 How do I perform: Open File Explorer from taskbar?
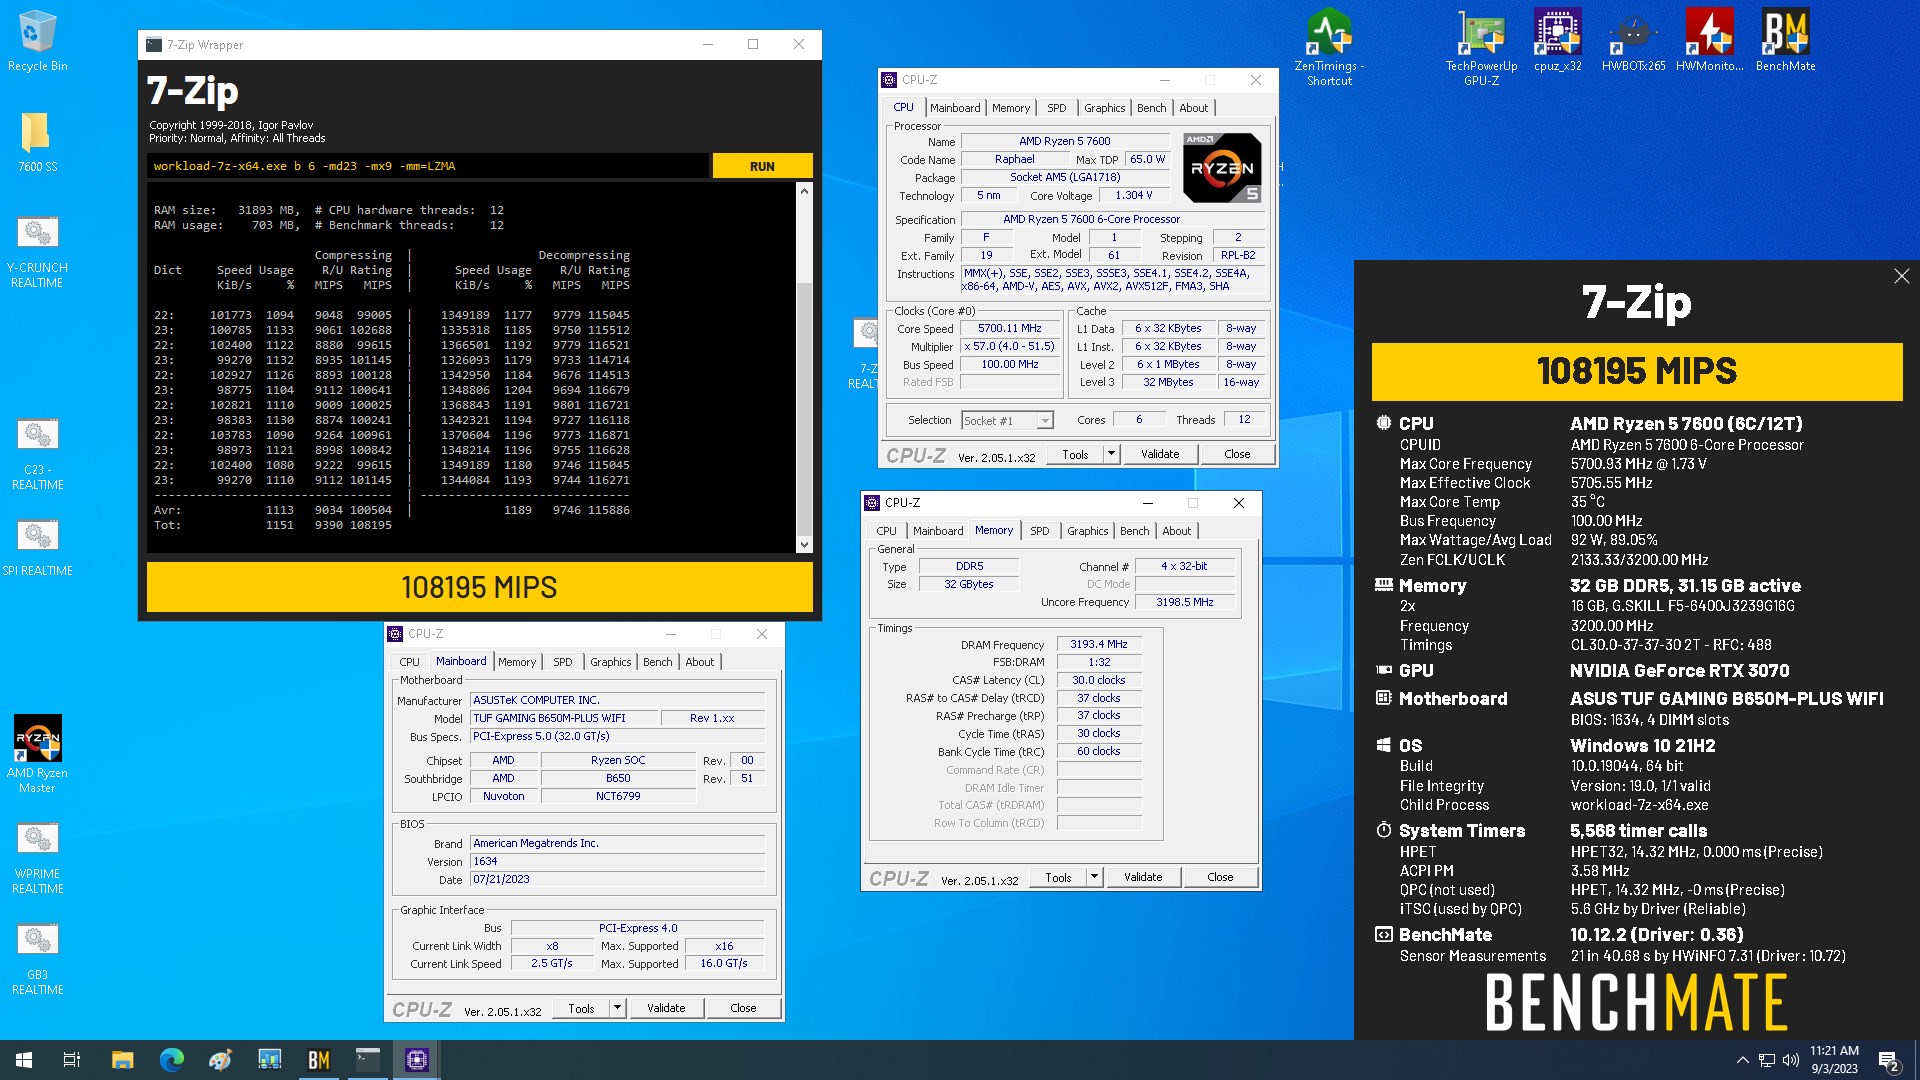[x=122, y=1060]
